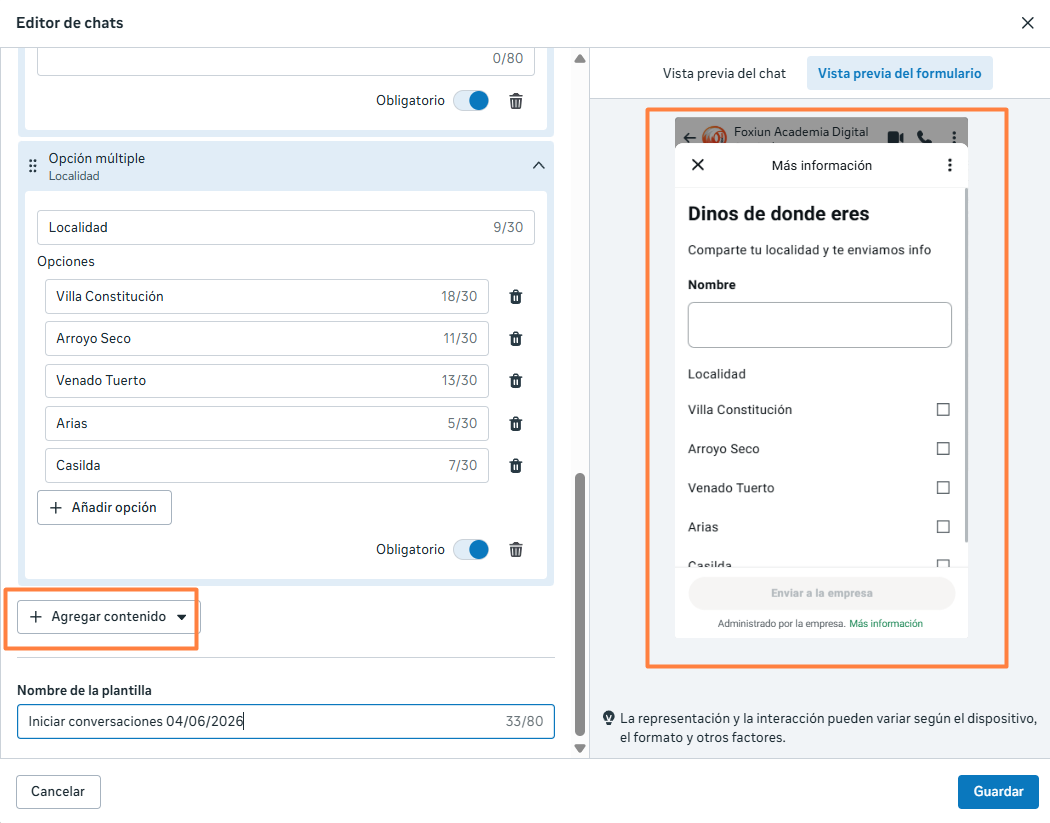Viewport: 1050px width, 823px height.
Task: Open the three-dot menu in form preview
Action: coord(950,165)
